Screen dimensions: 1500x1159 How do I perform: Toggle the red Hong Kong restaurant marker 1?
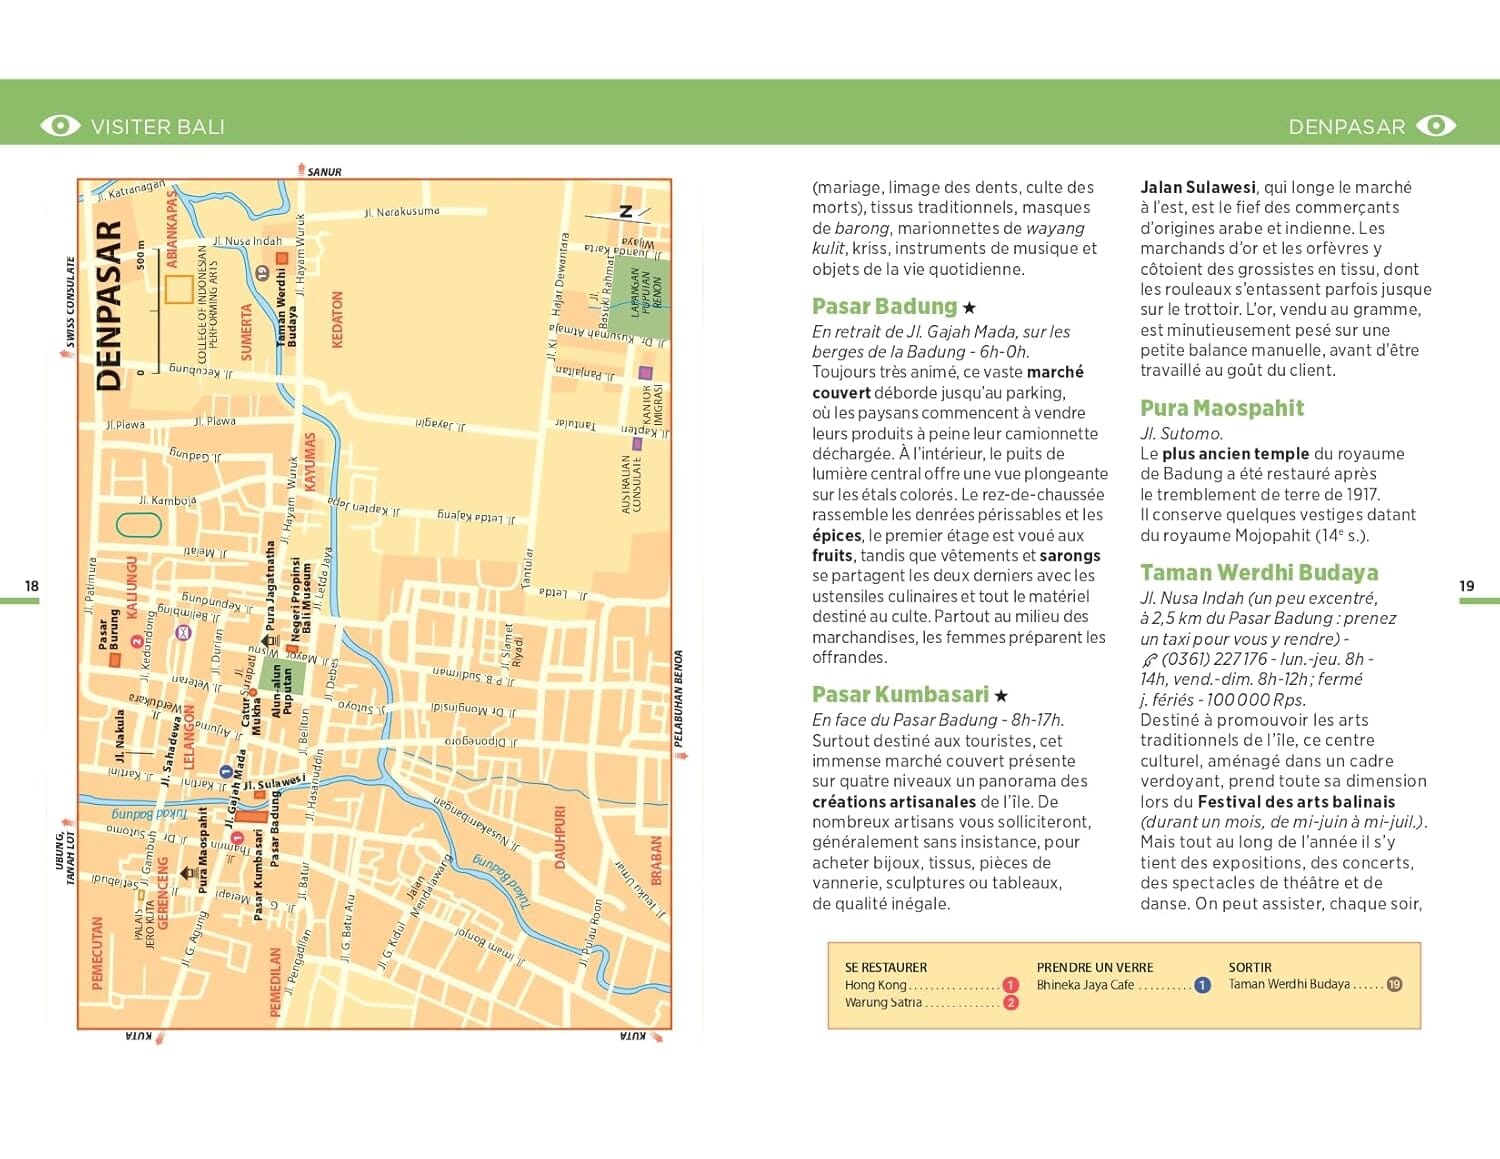coord(1009,985)
